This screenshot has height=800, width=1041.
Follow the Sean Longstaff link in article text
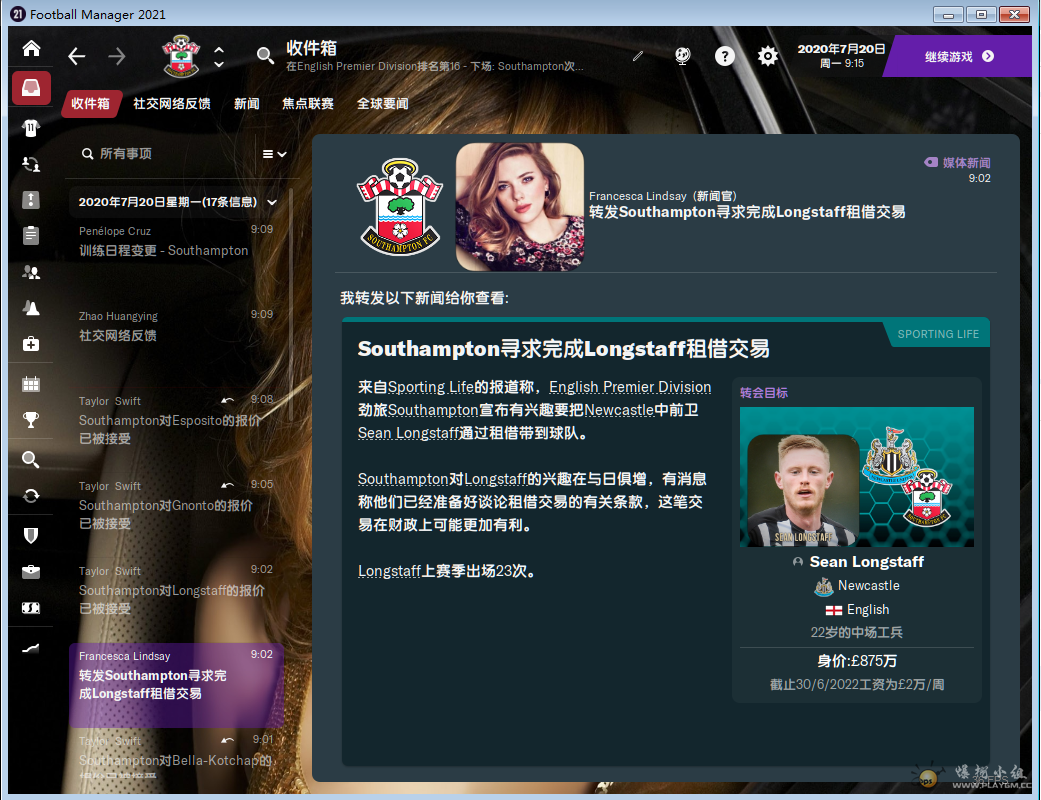[408, 434]
